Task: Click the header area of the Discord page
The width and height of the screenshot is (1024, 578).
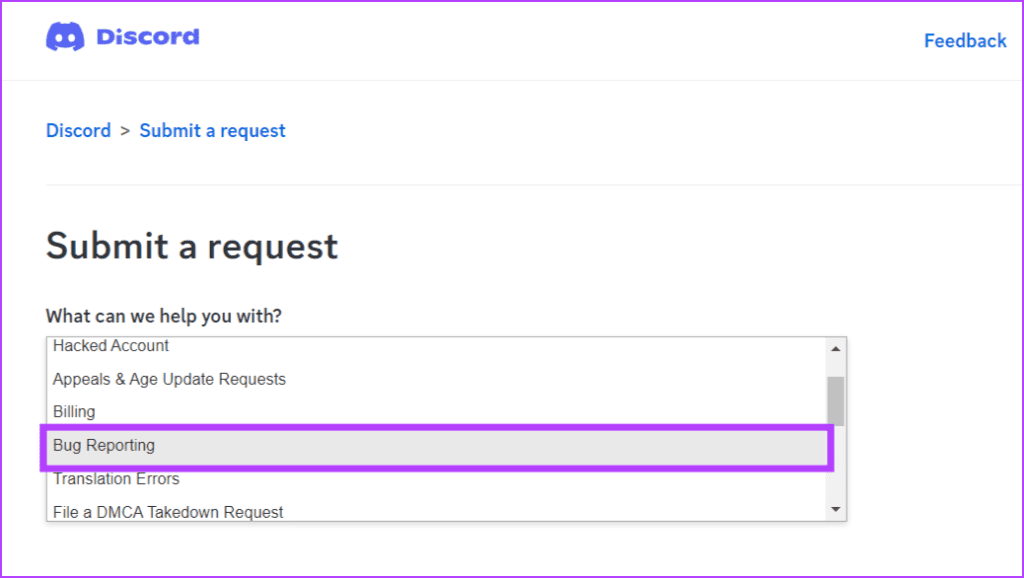Action: point(512,40)
